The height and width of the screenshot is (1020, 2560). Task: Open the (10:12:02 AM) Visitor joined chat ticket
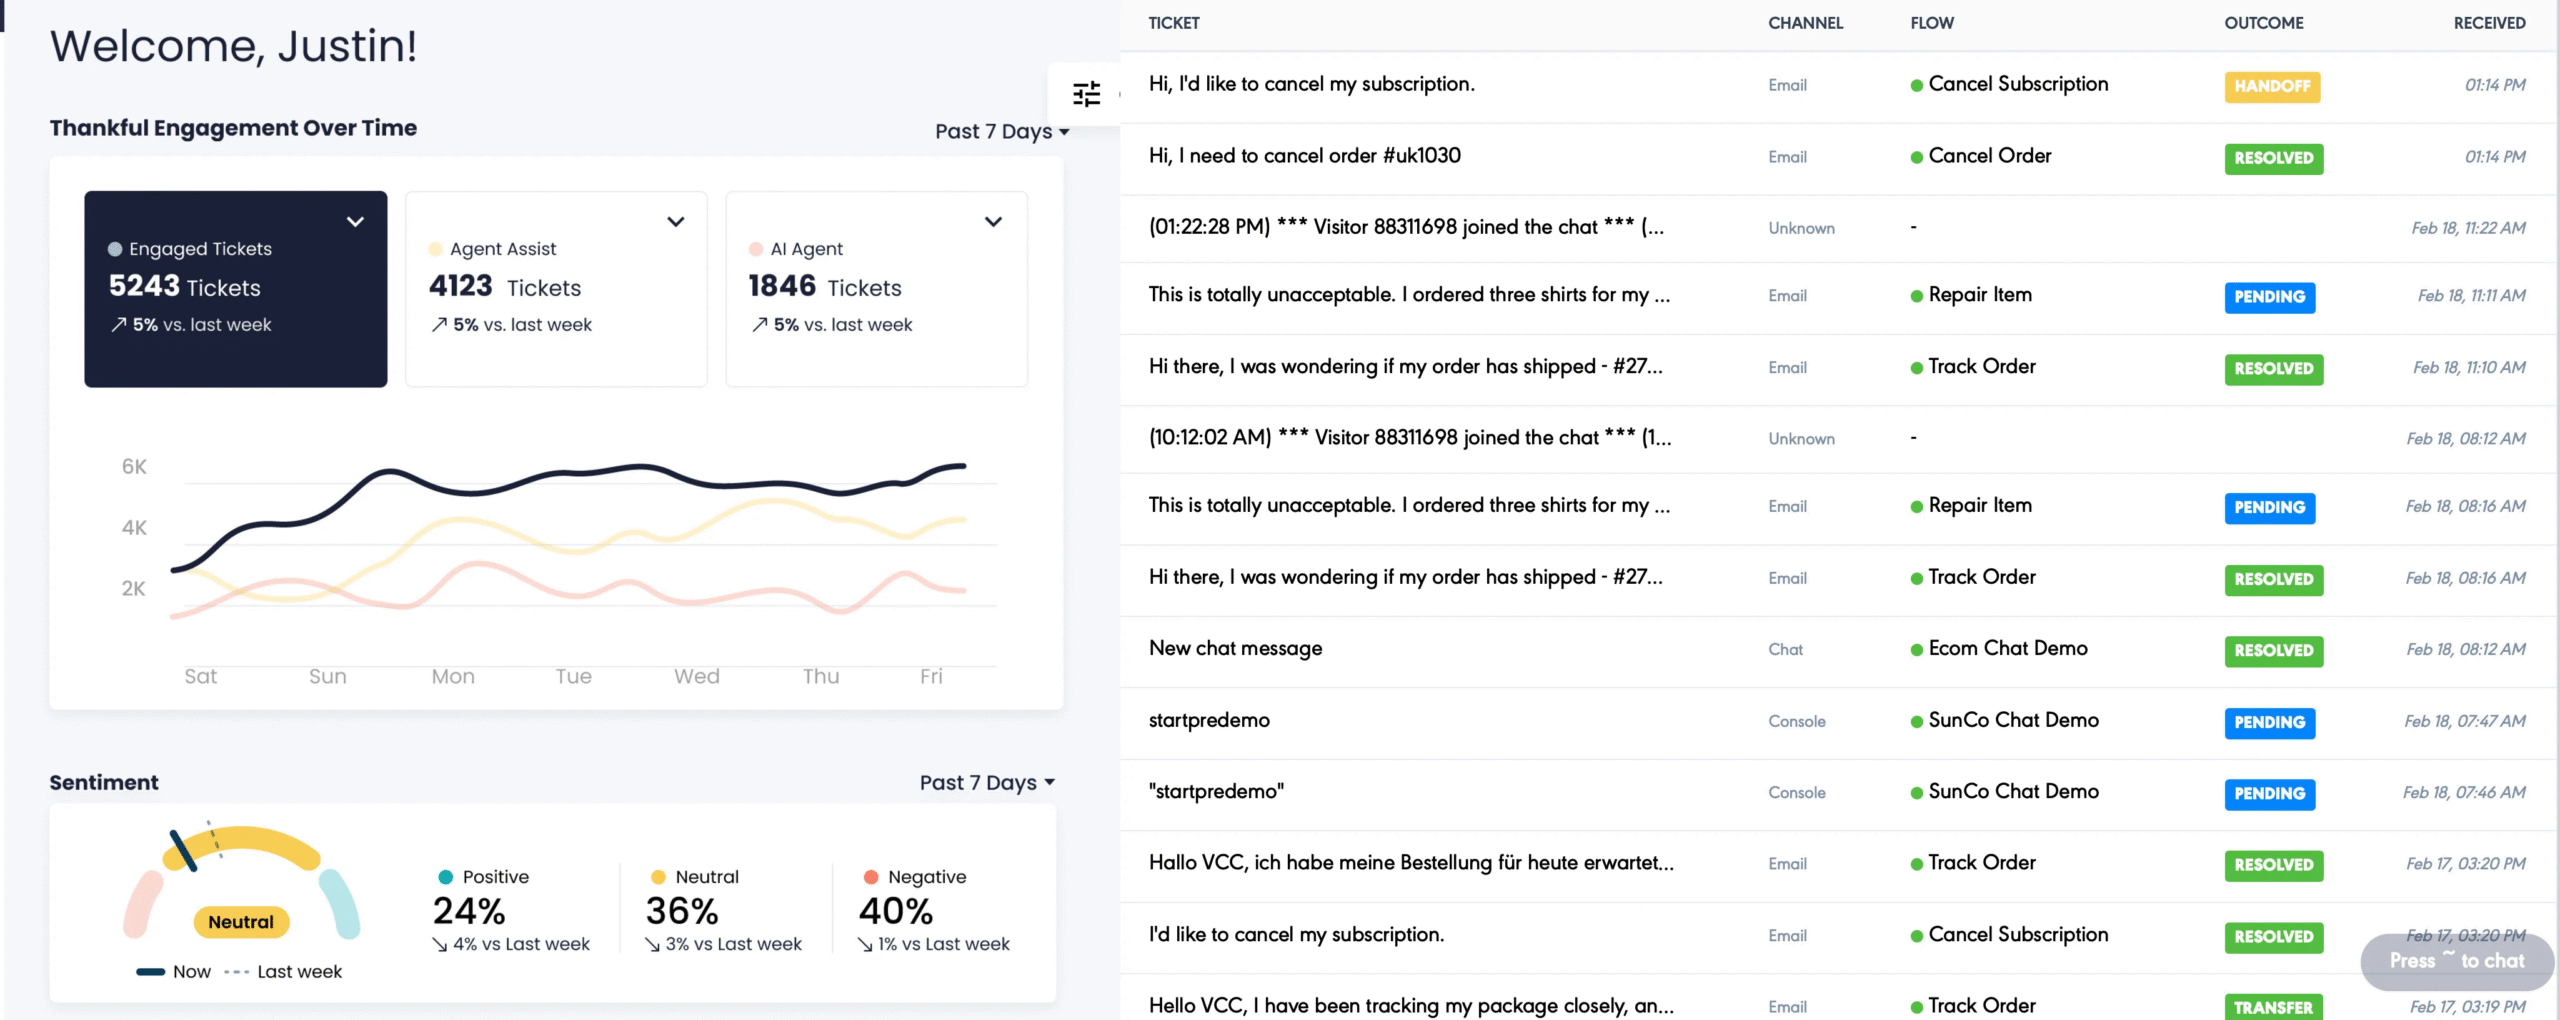[x=1409, y=438]
